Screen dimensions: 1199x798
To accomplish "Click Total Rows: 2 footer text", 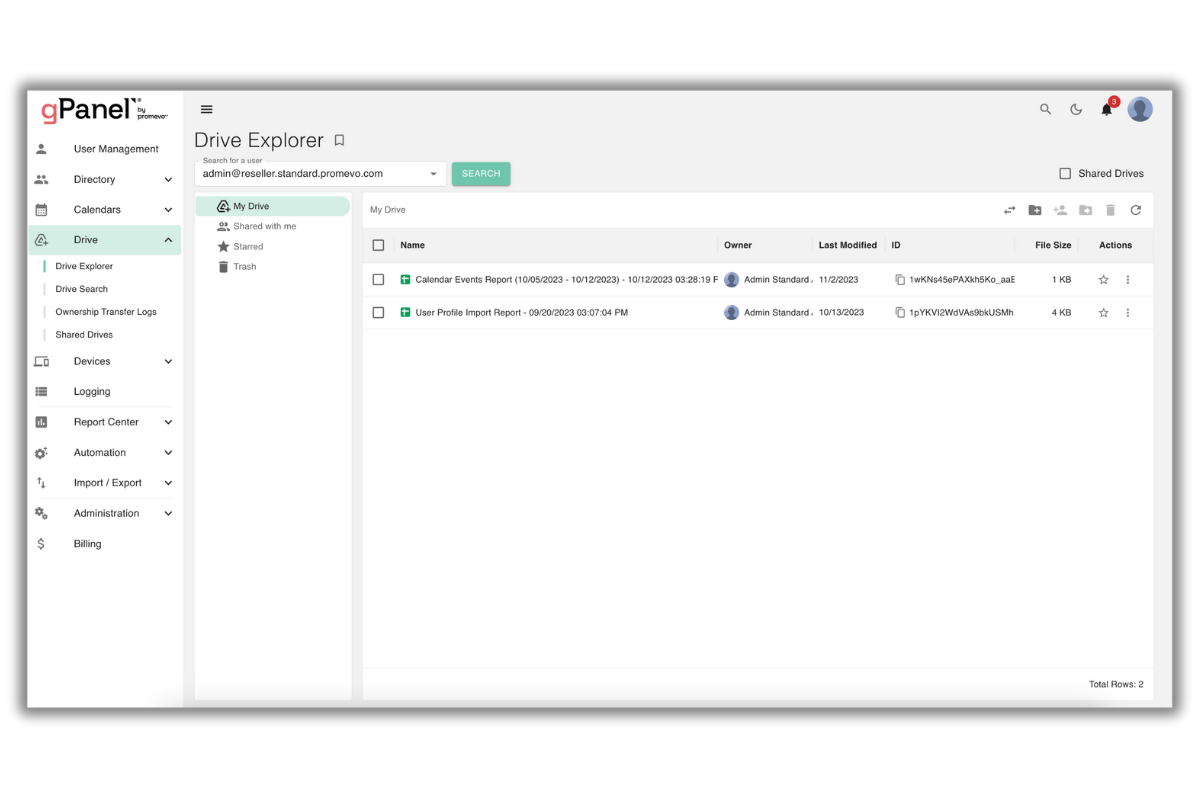I will coord(1116,685).
